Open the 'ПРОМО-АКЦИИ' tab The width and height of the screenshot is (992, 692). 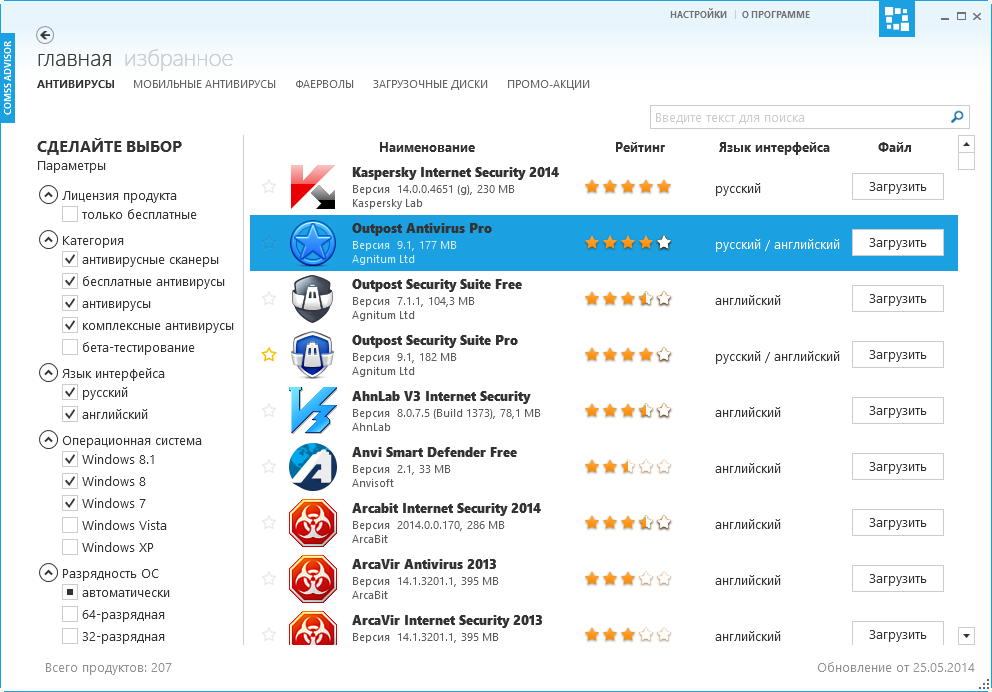[x=549, y=84]
